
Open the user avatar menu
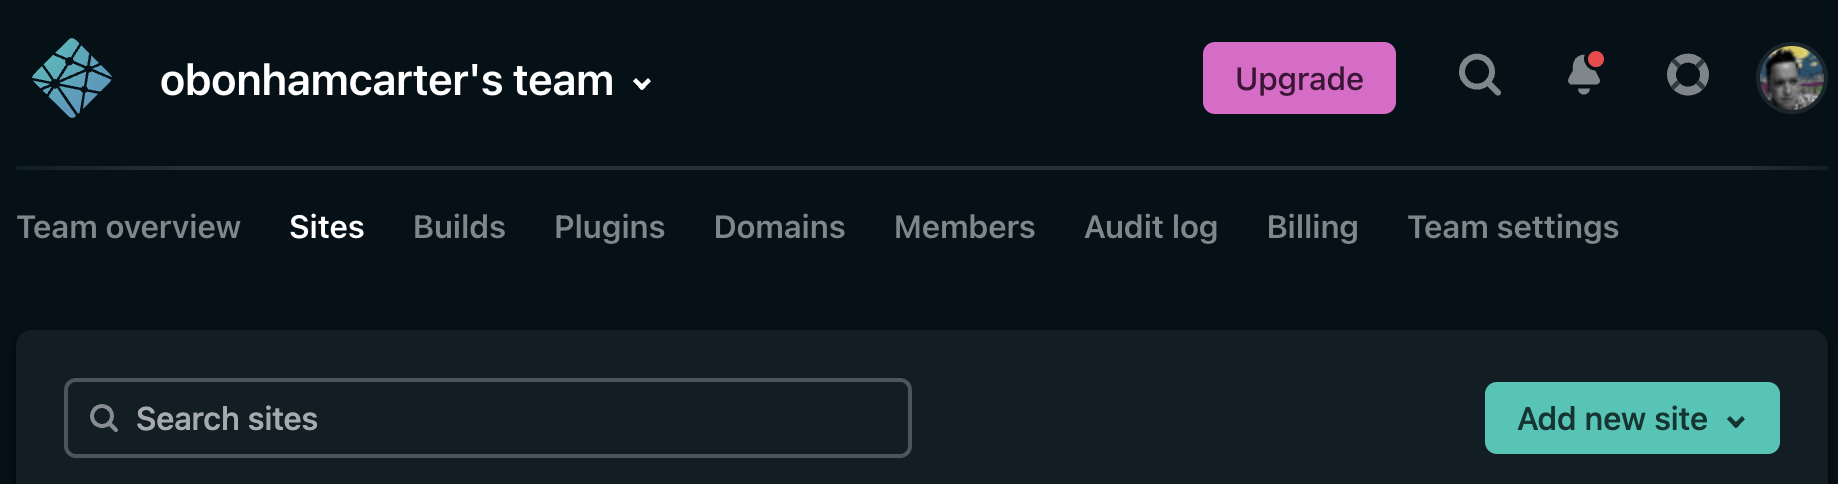(x=1791, y=78)
